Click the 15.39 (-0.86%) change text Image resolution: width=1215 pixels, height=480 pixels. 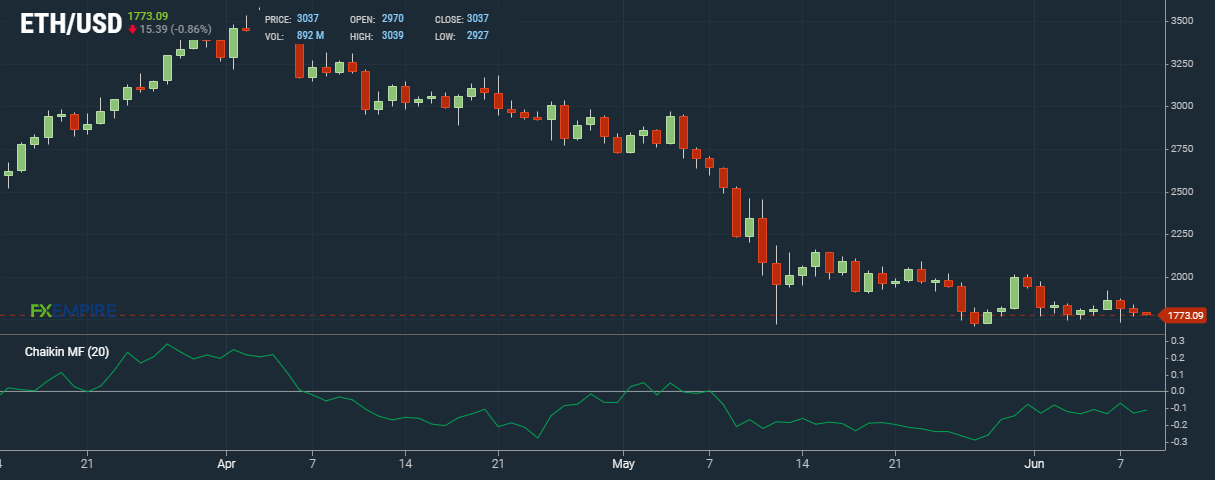point(176,29)
